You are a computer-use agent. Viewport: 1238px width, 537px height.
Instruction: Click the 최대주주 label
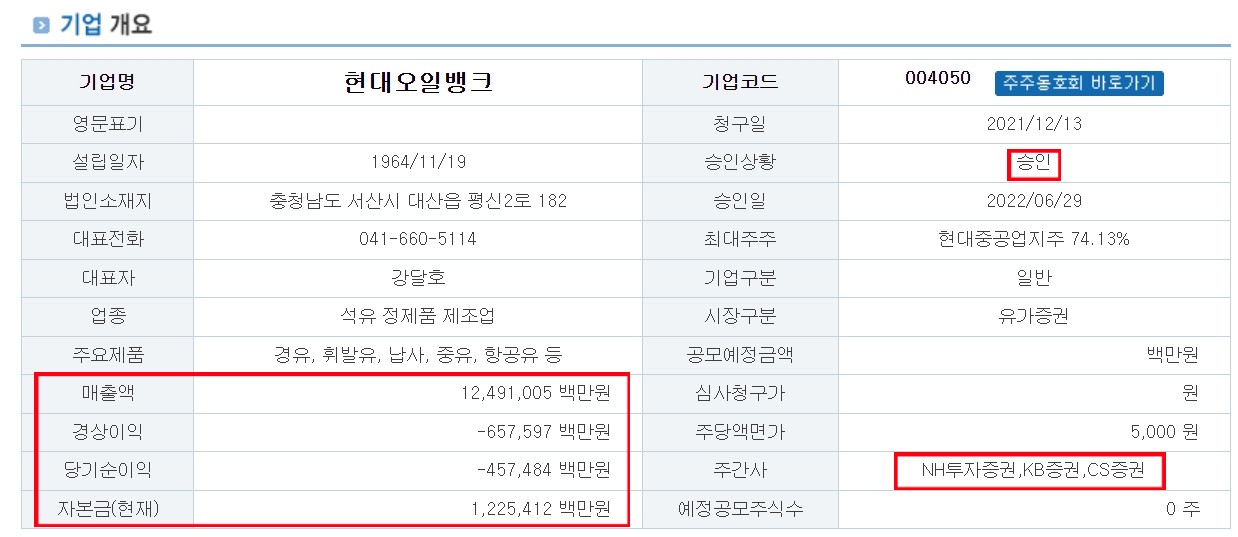(x=740, y=240)
